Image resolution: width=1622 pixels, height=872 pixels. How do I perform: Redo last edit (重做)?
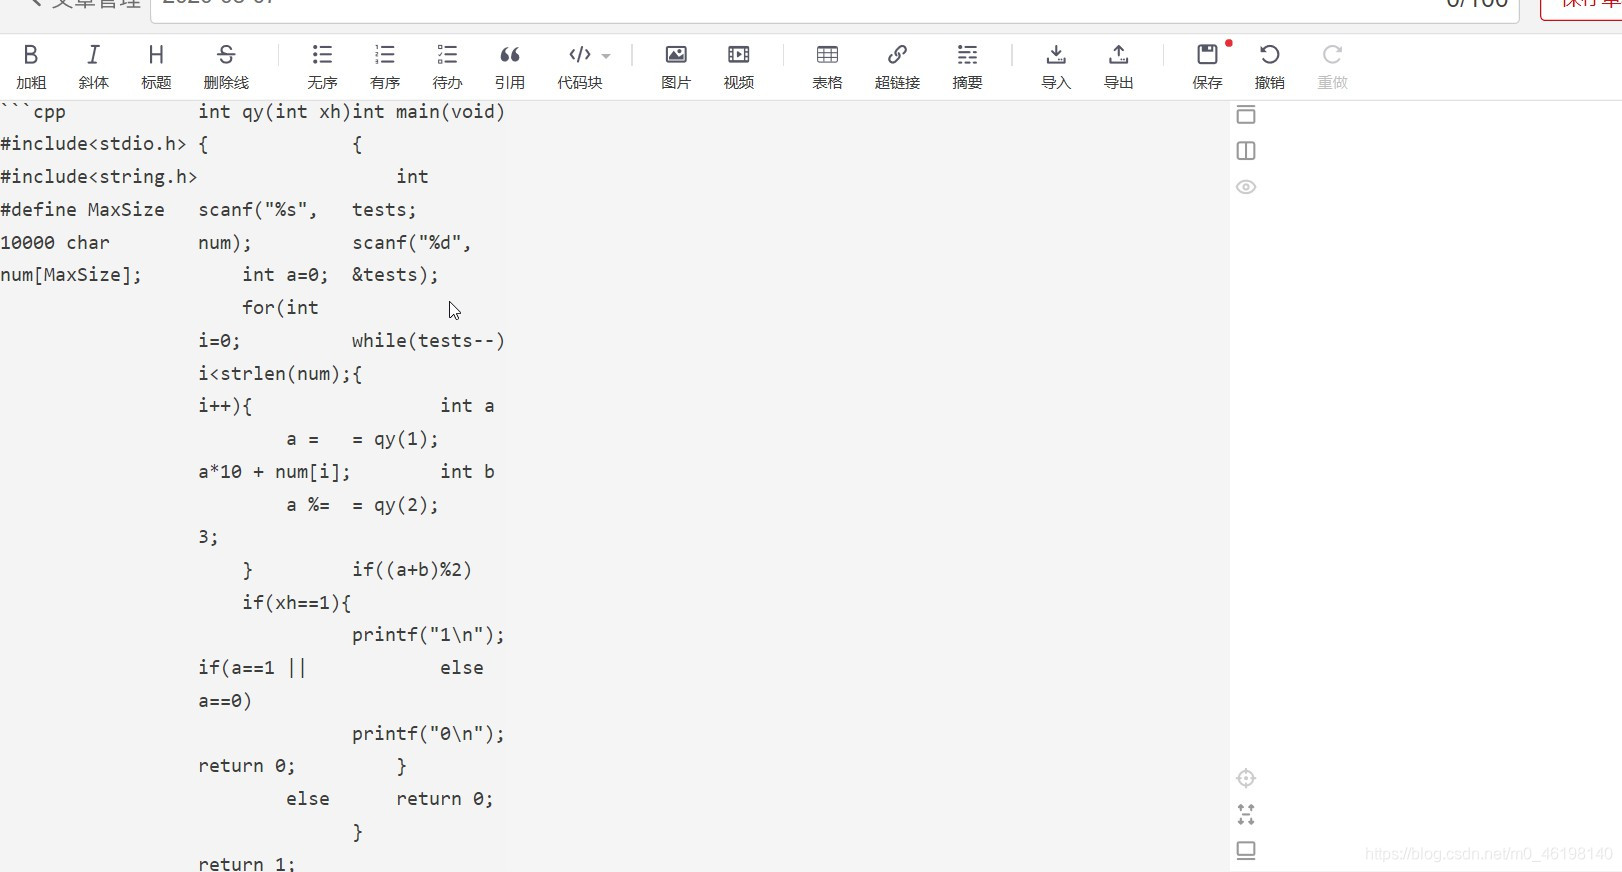click(1332, 66)
